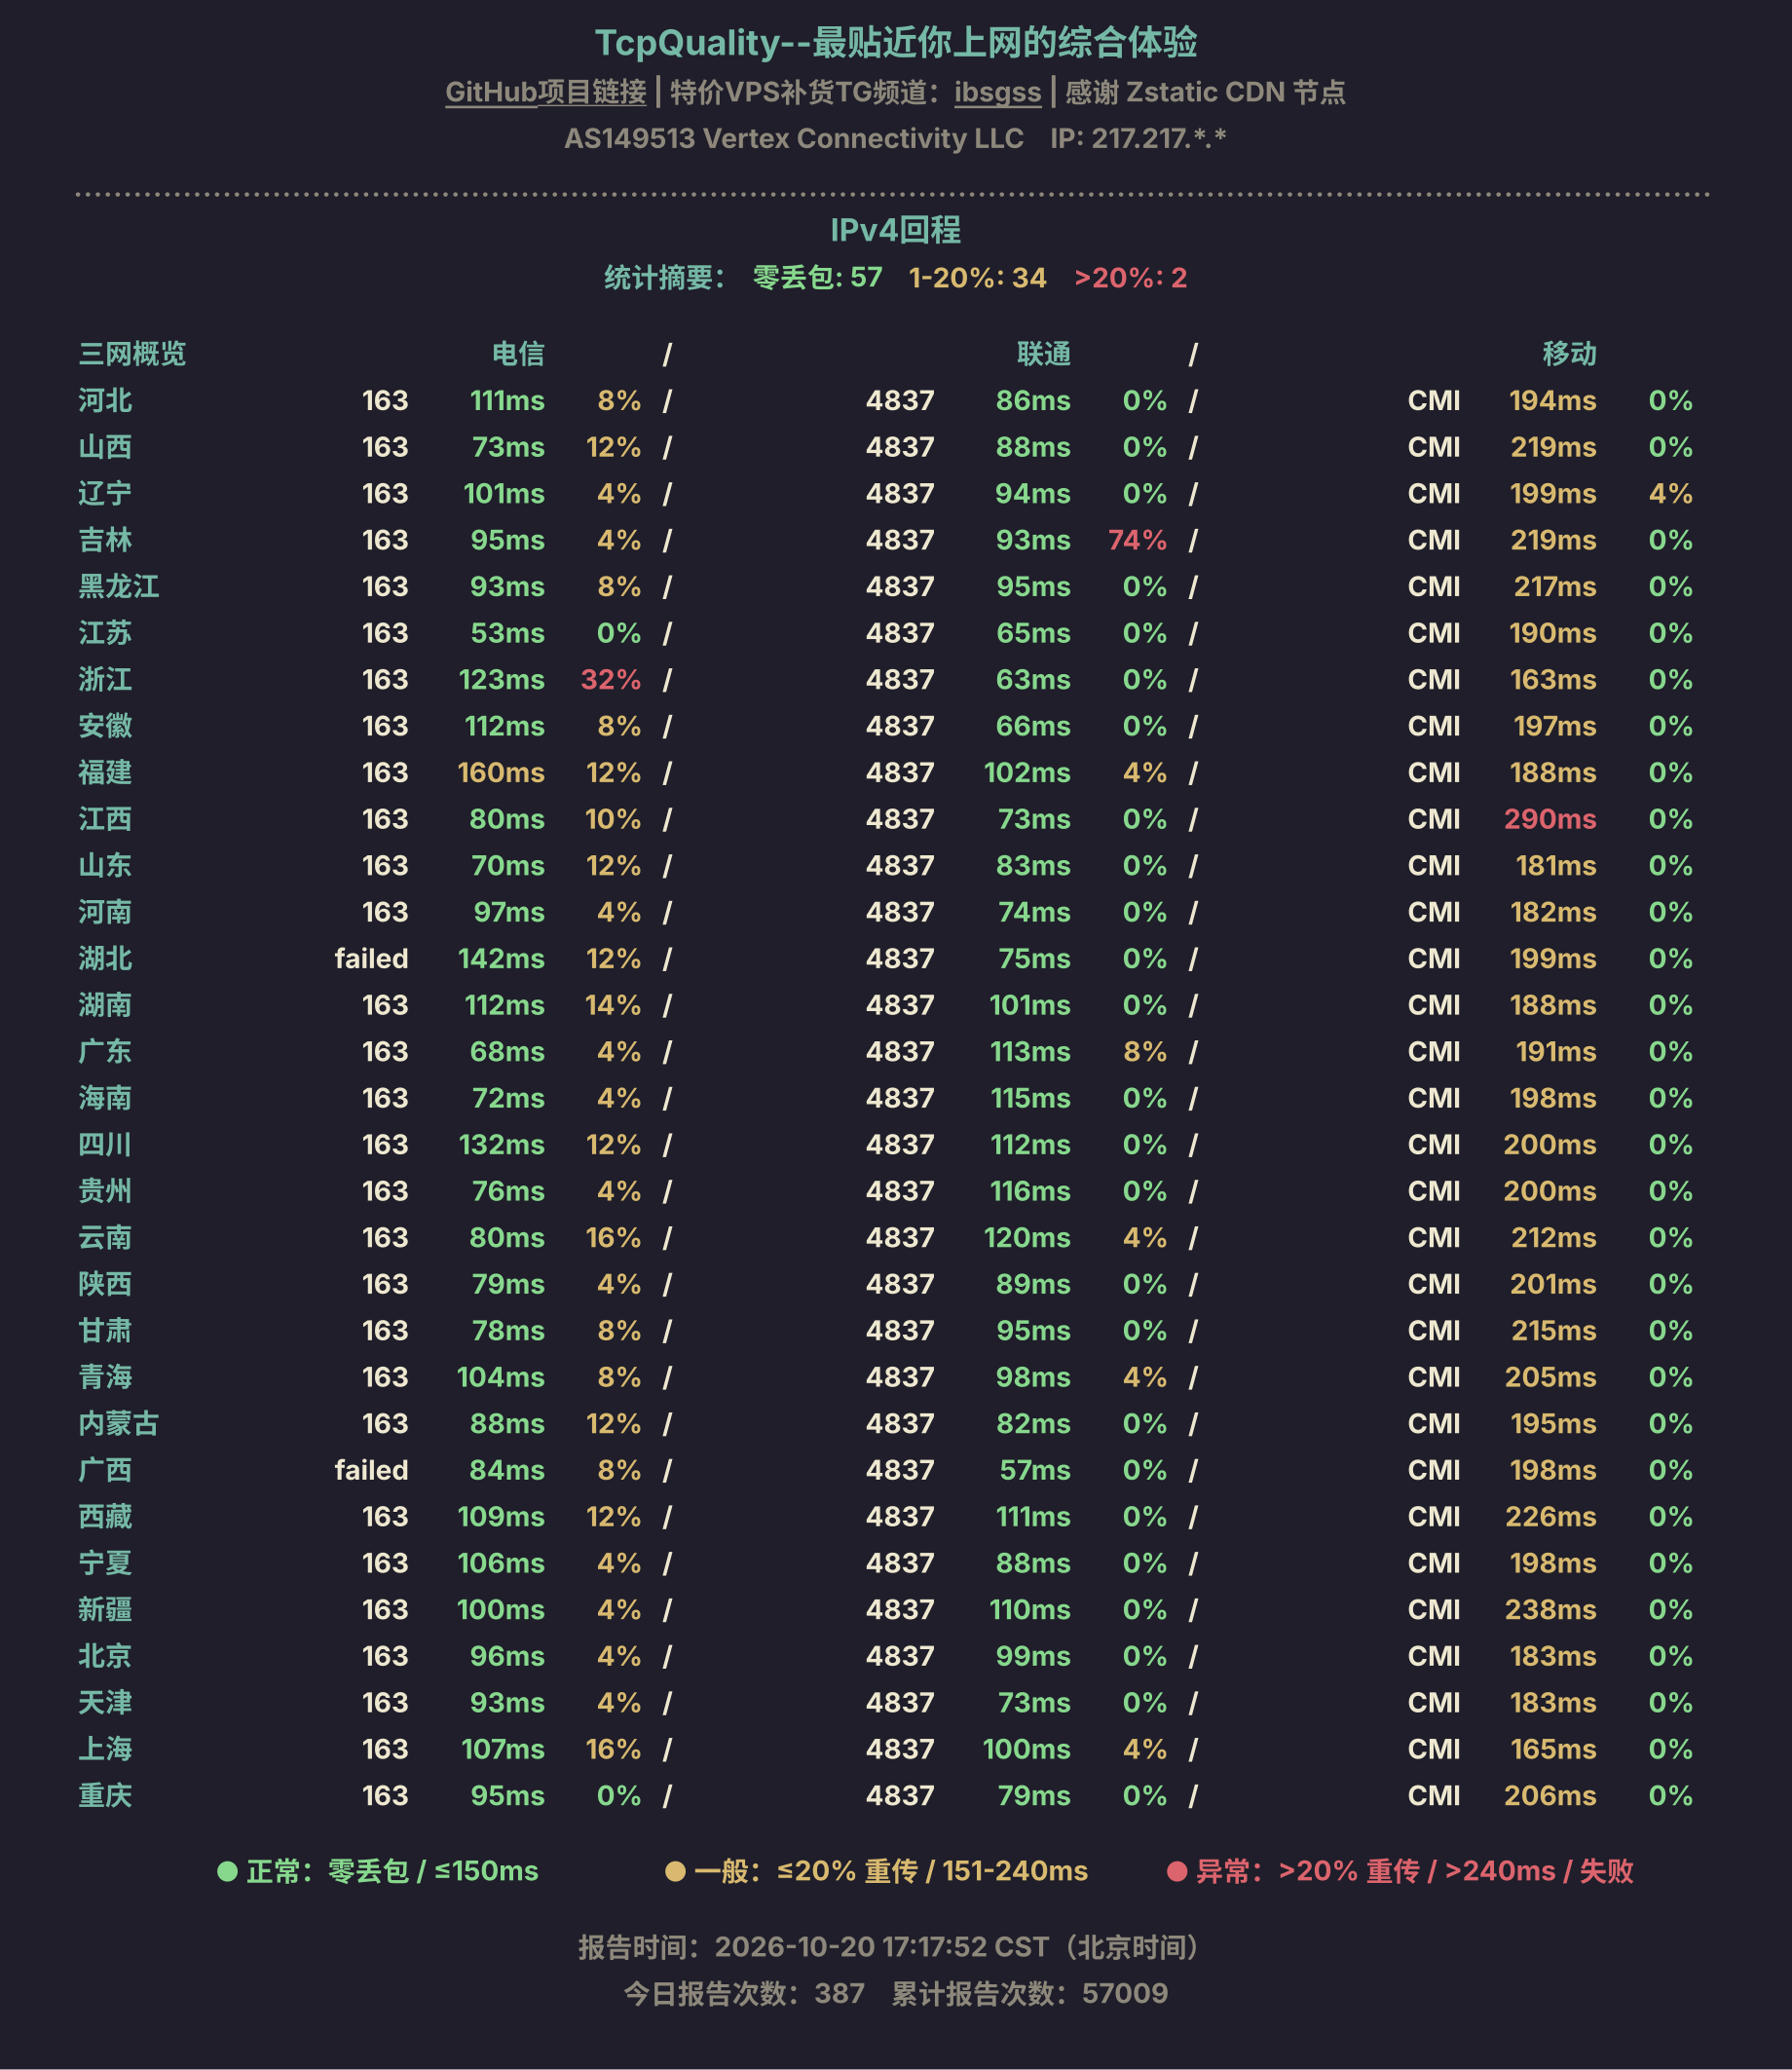The height and width of the screenshot is (2070, 1792).
Task: Click 163ms Mobile latency in 浙江 row
Action: coord(1553,679)
